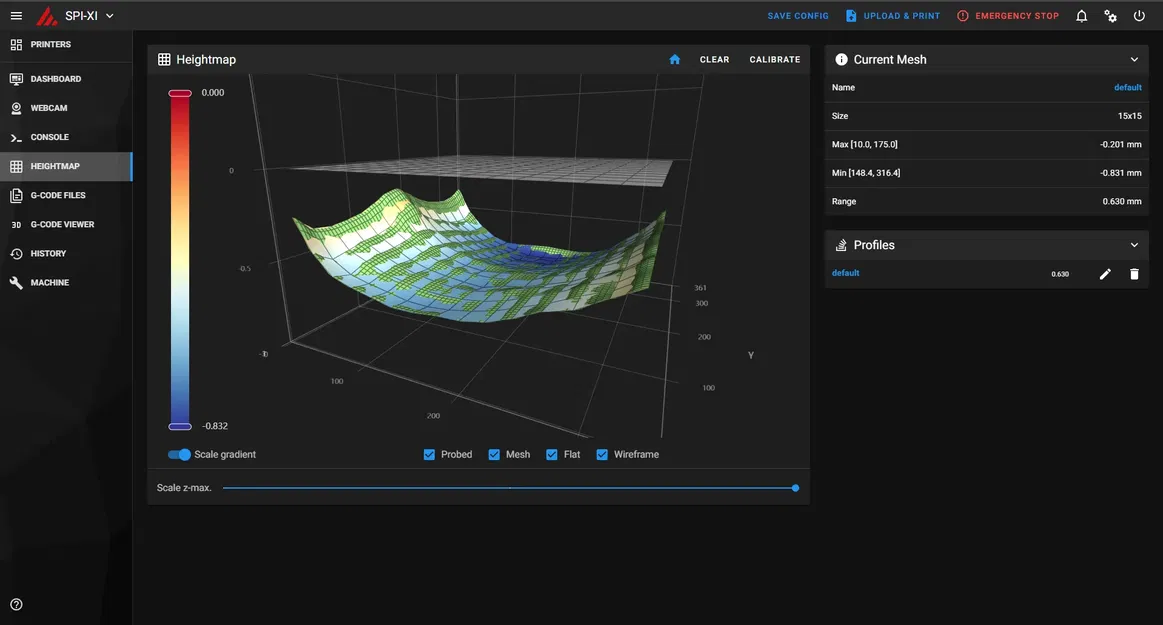The width and height of the screenshot is (1163, 625).
Task: Uncheck the Probed display option
Action: click(428, 453)
